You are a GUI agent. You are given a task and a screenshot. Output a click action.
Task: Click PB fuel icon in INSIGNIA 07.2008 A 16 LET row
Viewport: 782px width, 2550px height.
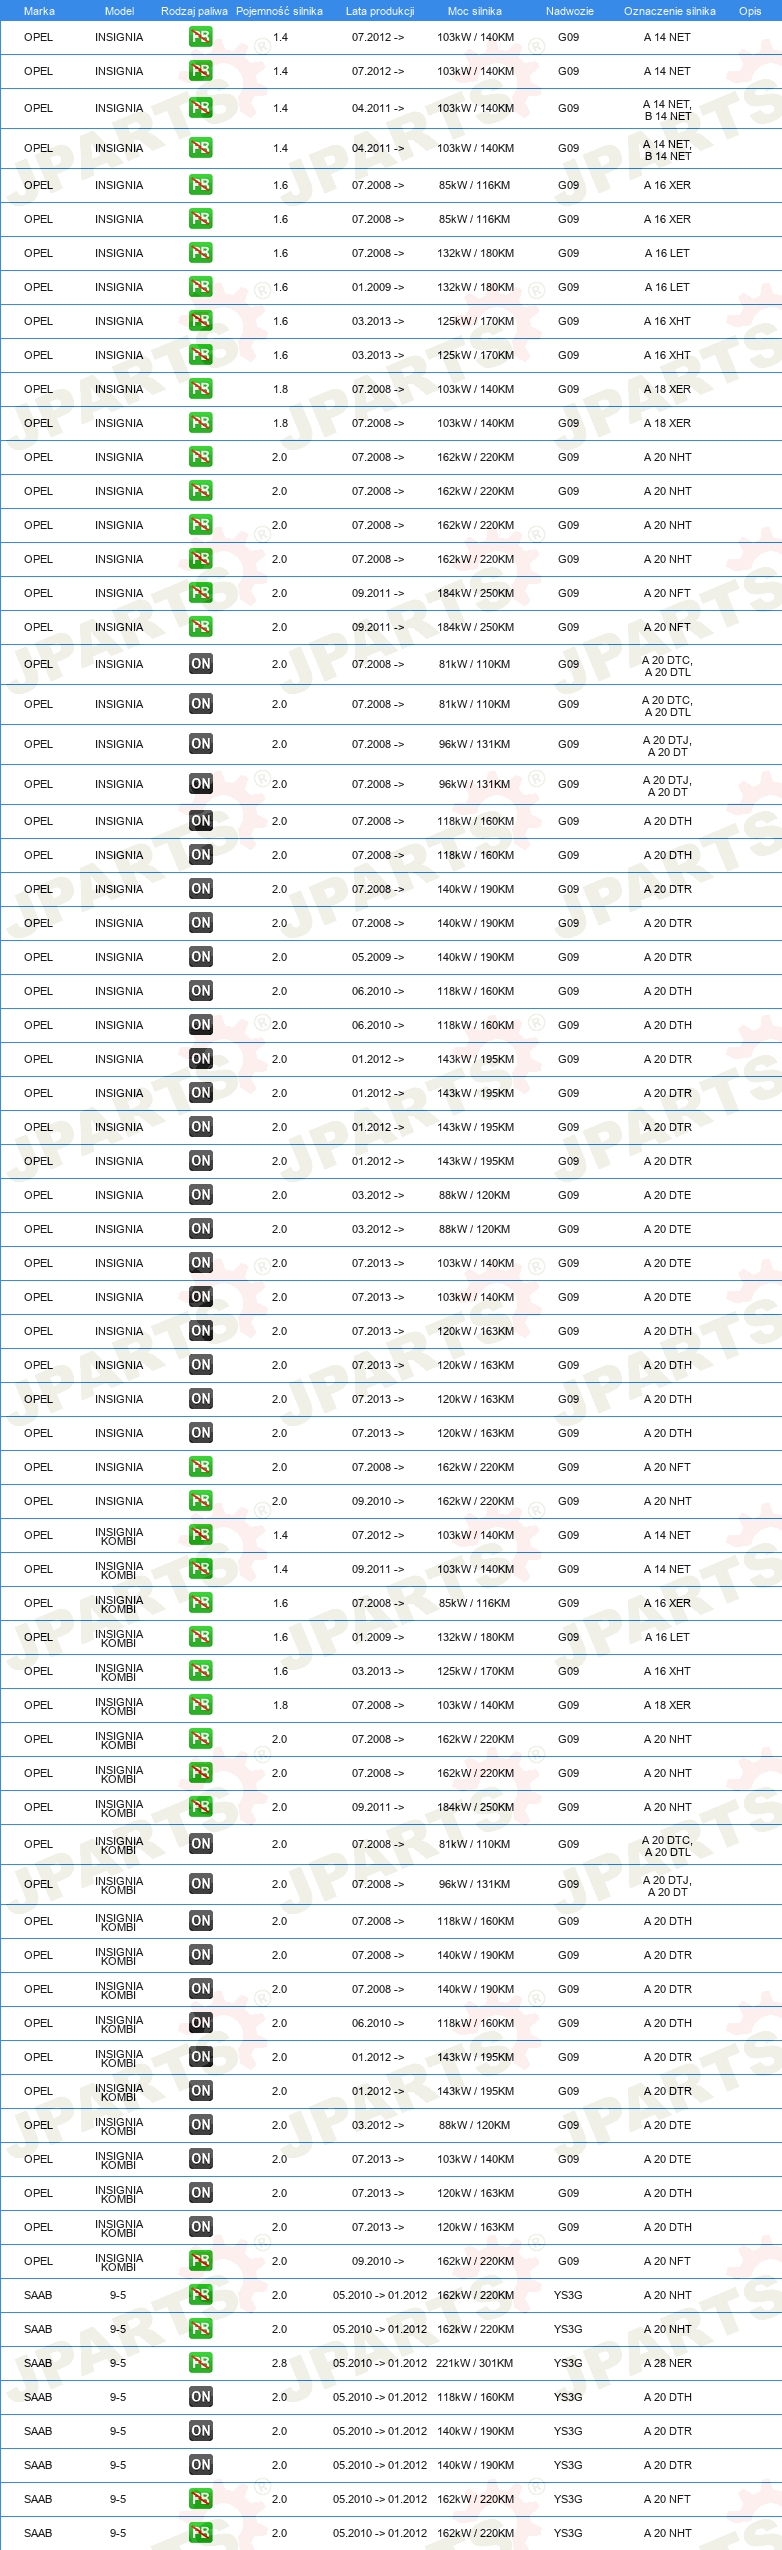pos(201,253)
